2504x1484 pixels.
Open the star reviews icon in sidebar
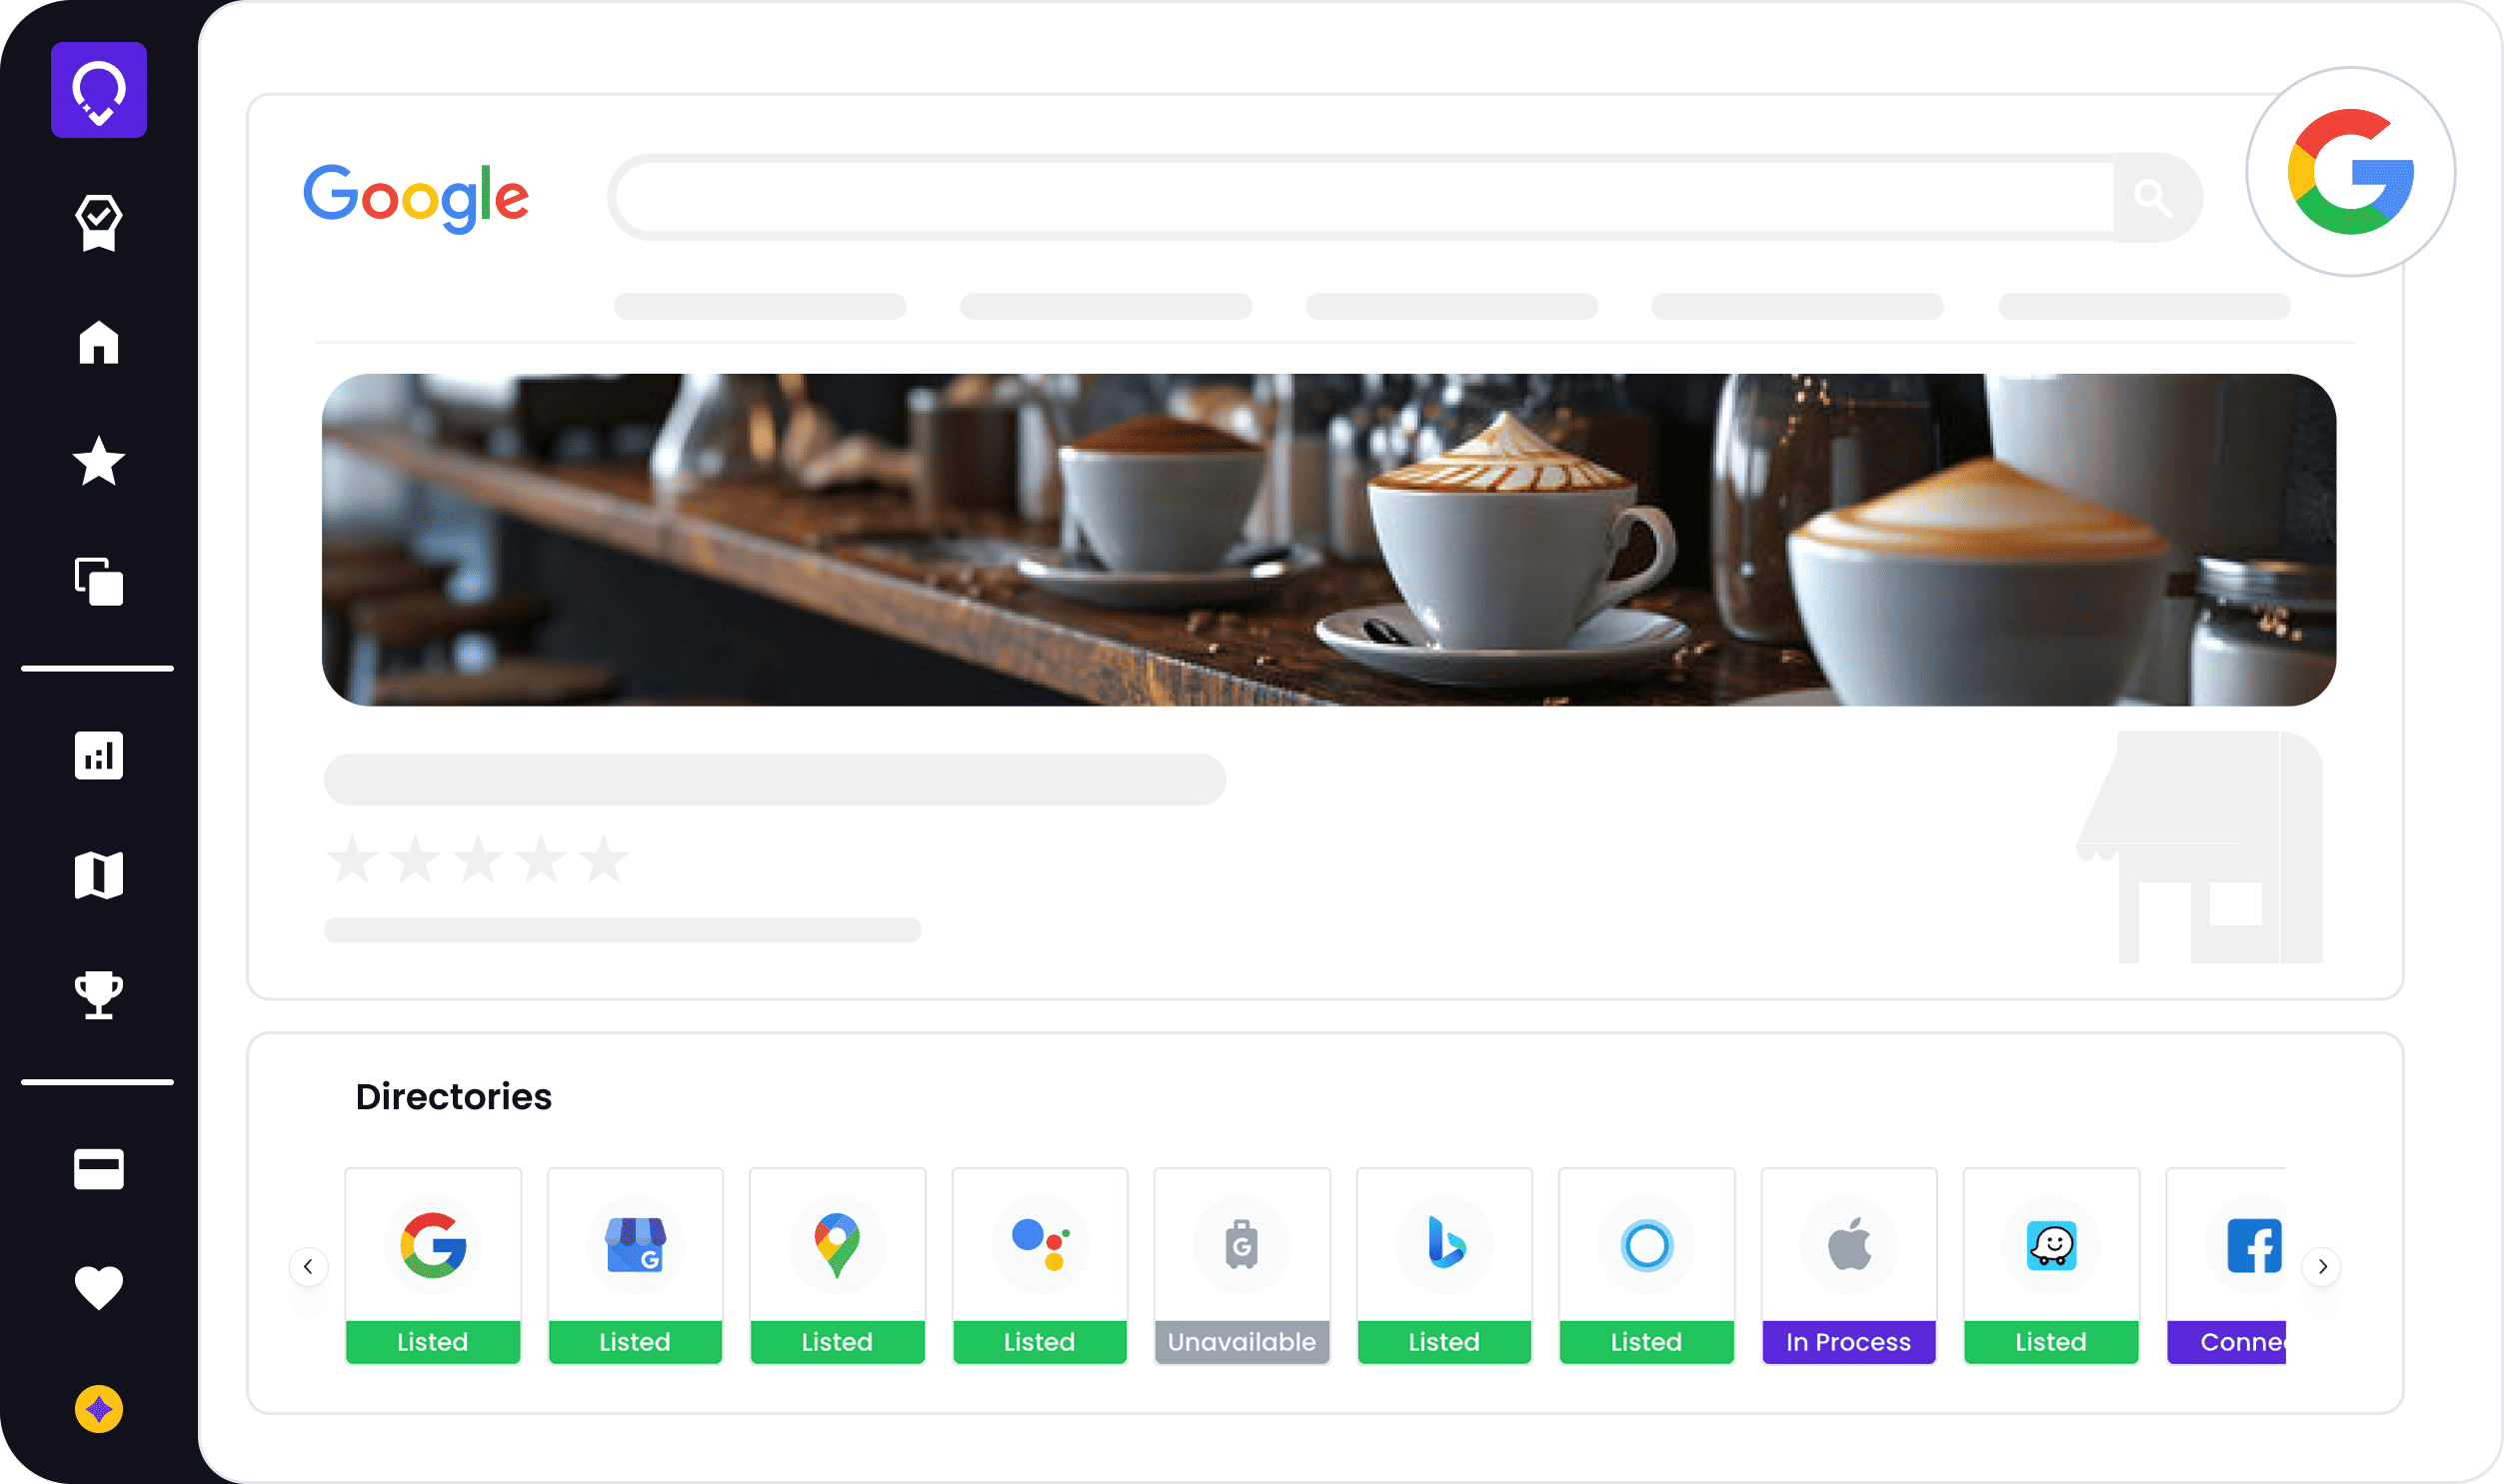(98, 461)
